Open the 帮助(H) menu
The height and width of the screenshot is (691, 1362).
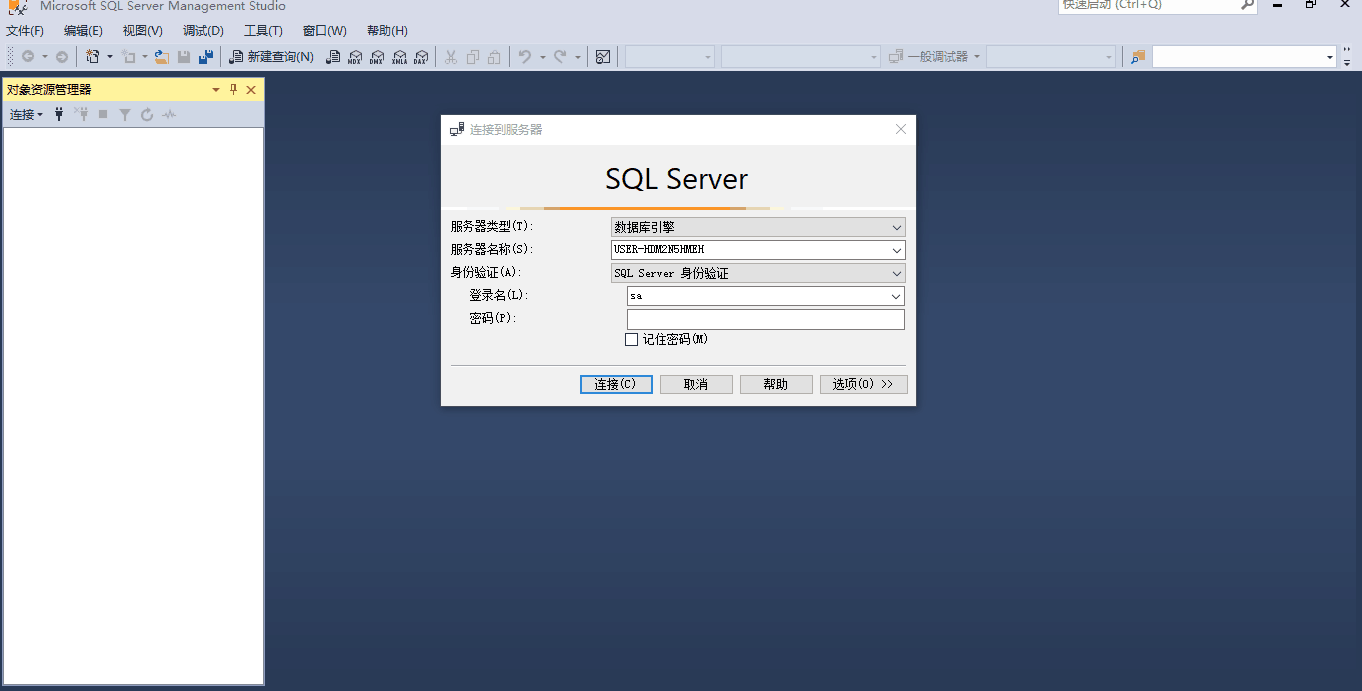tap(387, 31)
